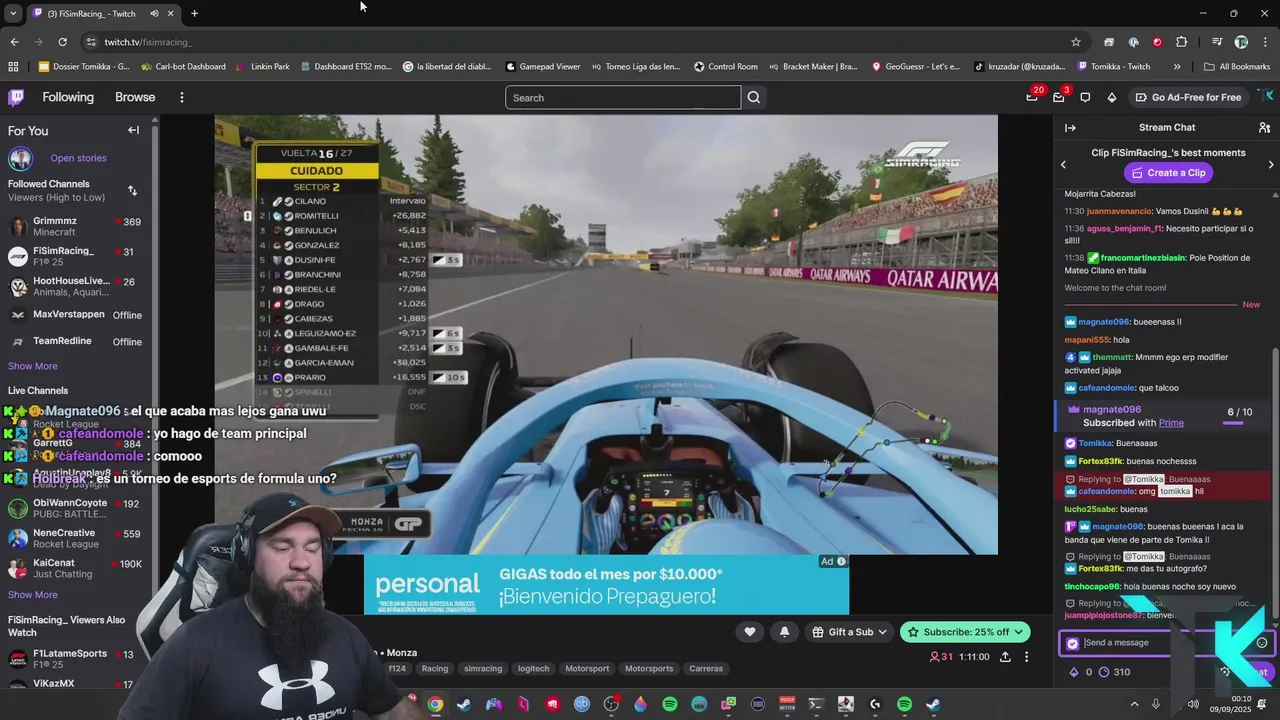The image size is (1280, 720).
Task: Open the Control Room bookmark
Action: pyautogui.click(x=726, y=67)
